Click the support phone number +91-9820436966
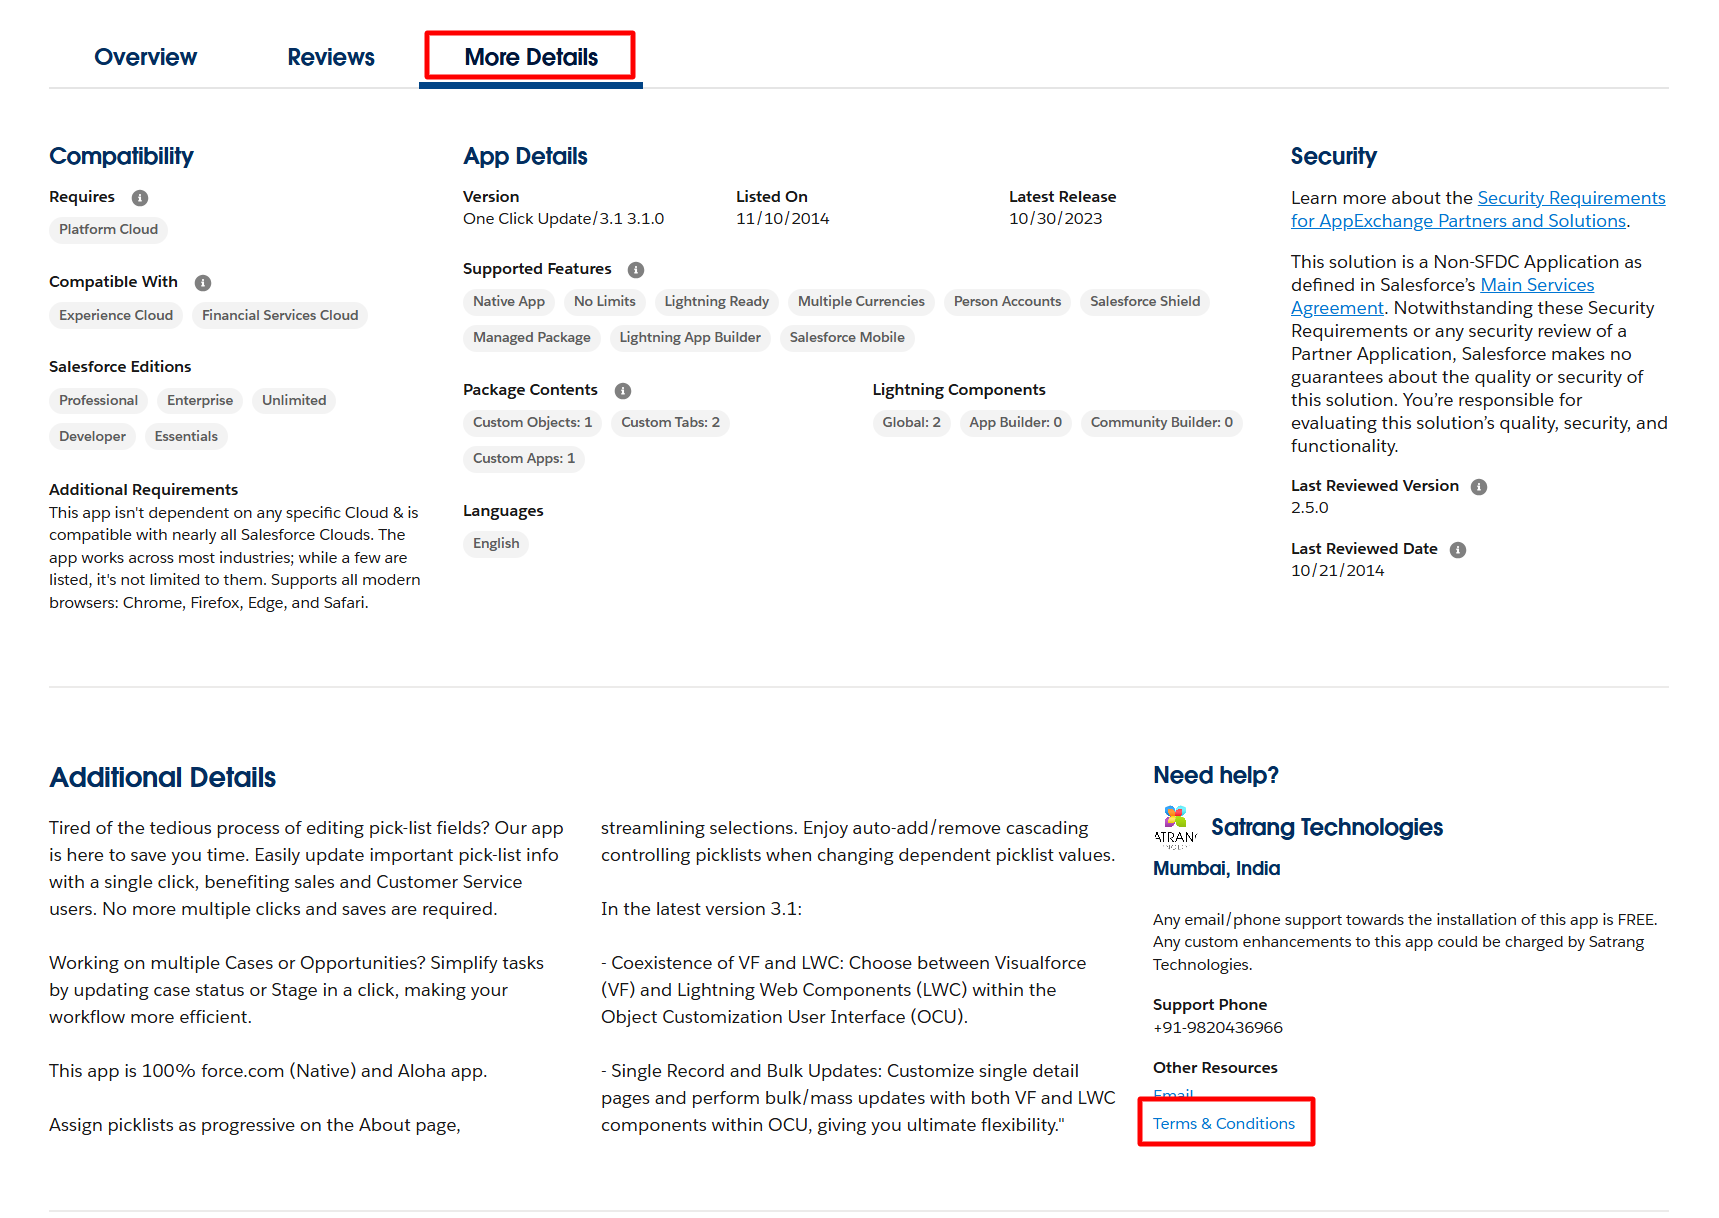1719x1218 pixels. [x=1217, y=1027]
